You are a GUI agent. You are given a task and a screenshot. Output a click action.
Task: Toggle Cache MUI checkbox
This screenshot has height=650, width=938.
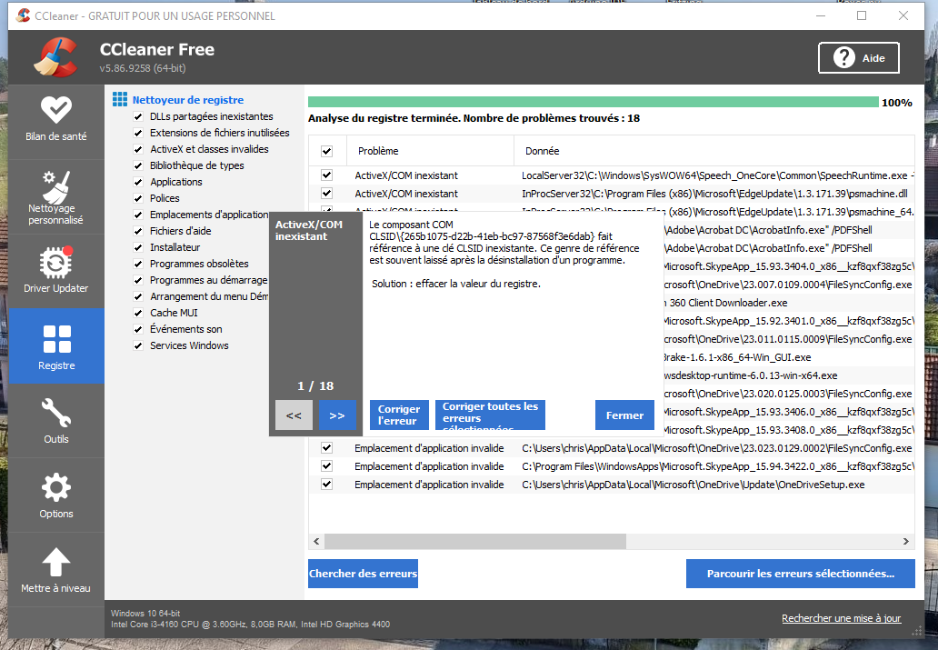[x=138, y=313]
